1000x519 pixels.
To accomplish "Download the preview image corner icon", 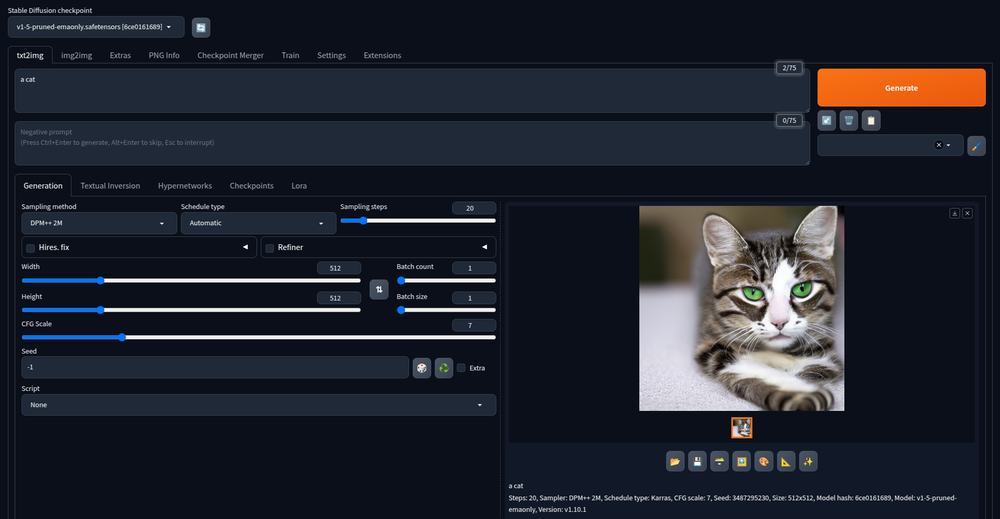I will [955, 214].
